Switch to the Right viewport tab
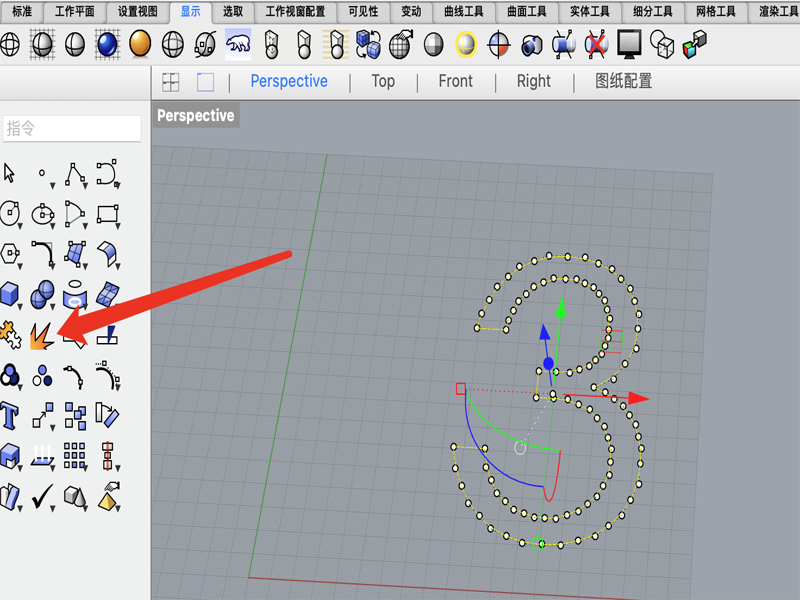 [x=534, y=81]
